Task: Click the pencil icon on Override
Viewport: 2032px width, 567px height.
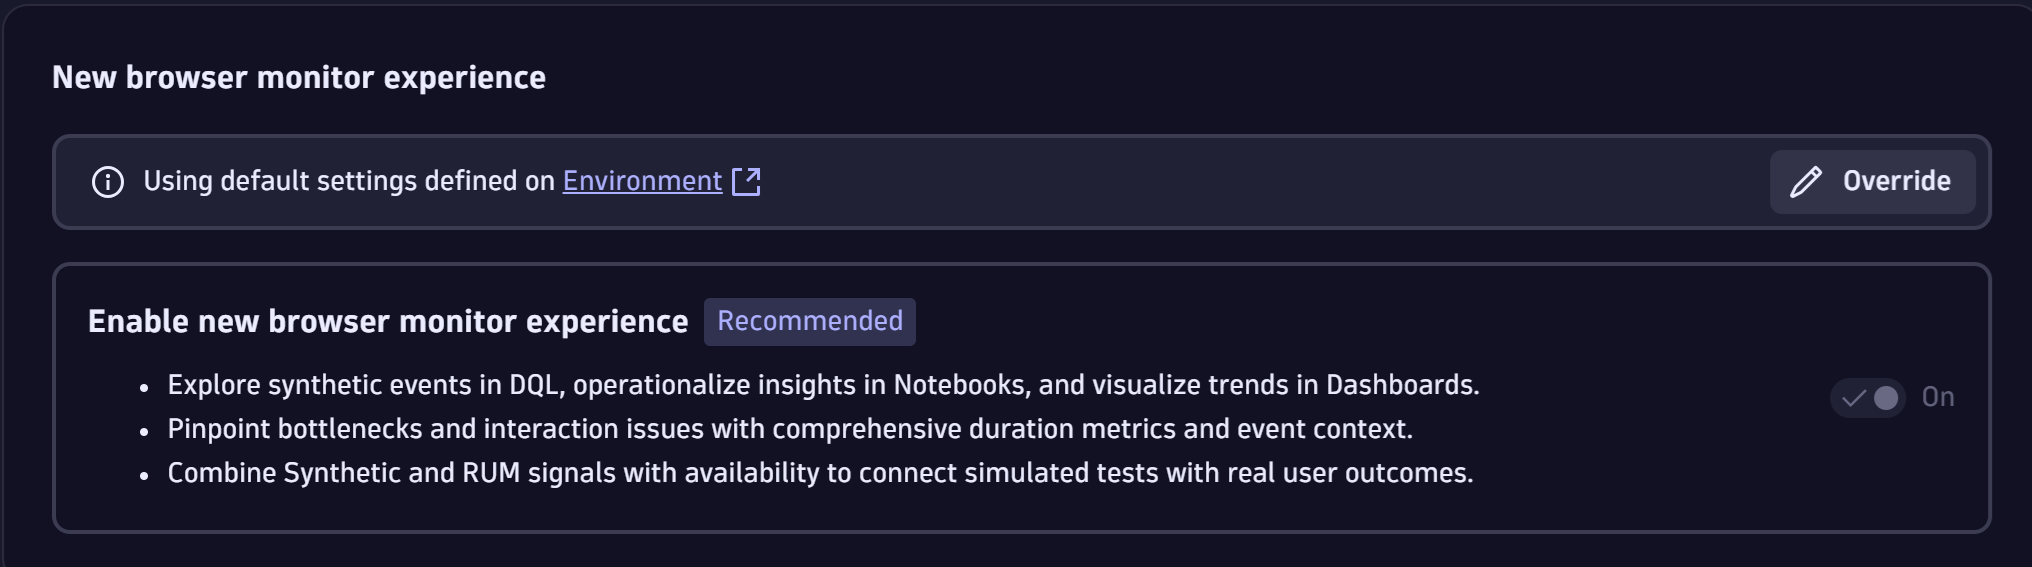Action: pos(1805,182)
